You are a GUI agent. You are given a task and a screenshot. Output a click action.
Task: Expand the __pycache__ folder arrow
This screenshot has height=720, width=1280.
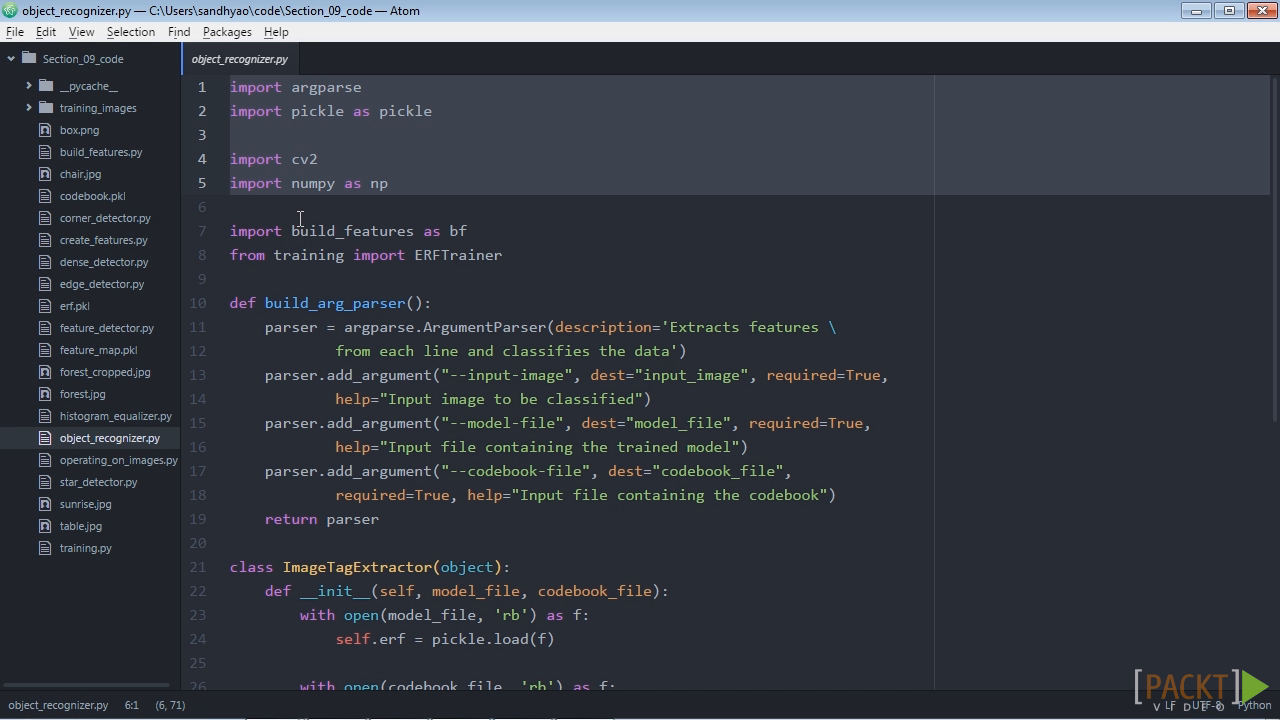pos(29,86)
